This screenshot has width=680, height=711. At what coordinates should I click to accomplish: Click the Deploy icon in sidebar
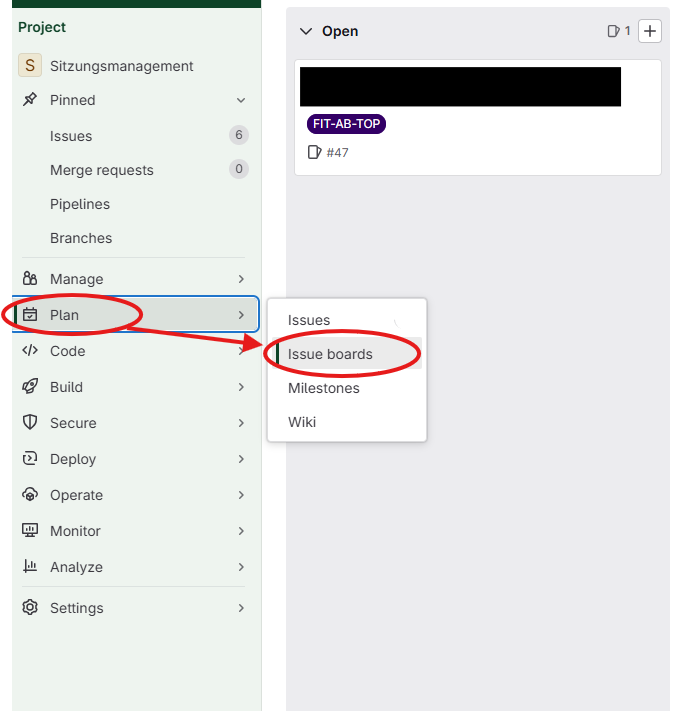(30, 458)
